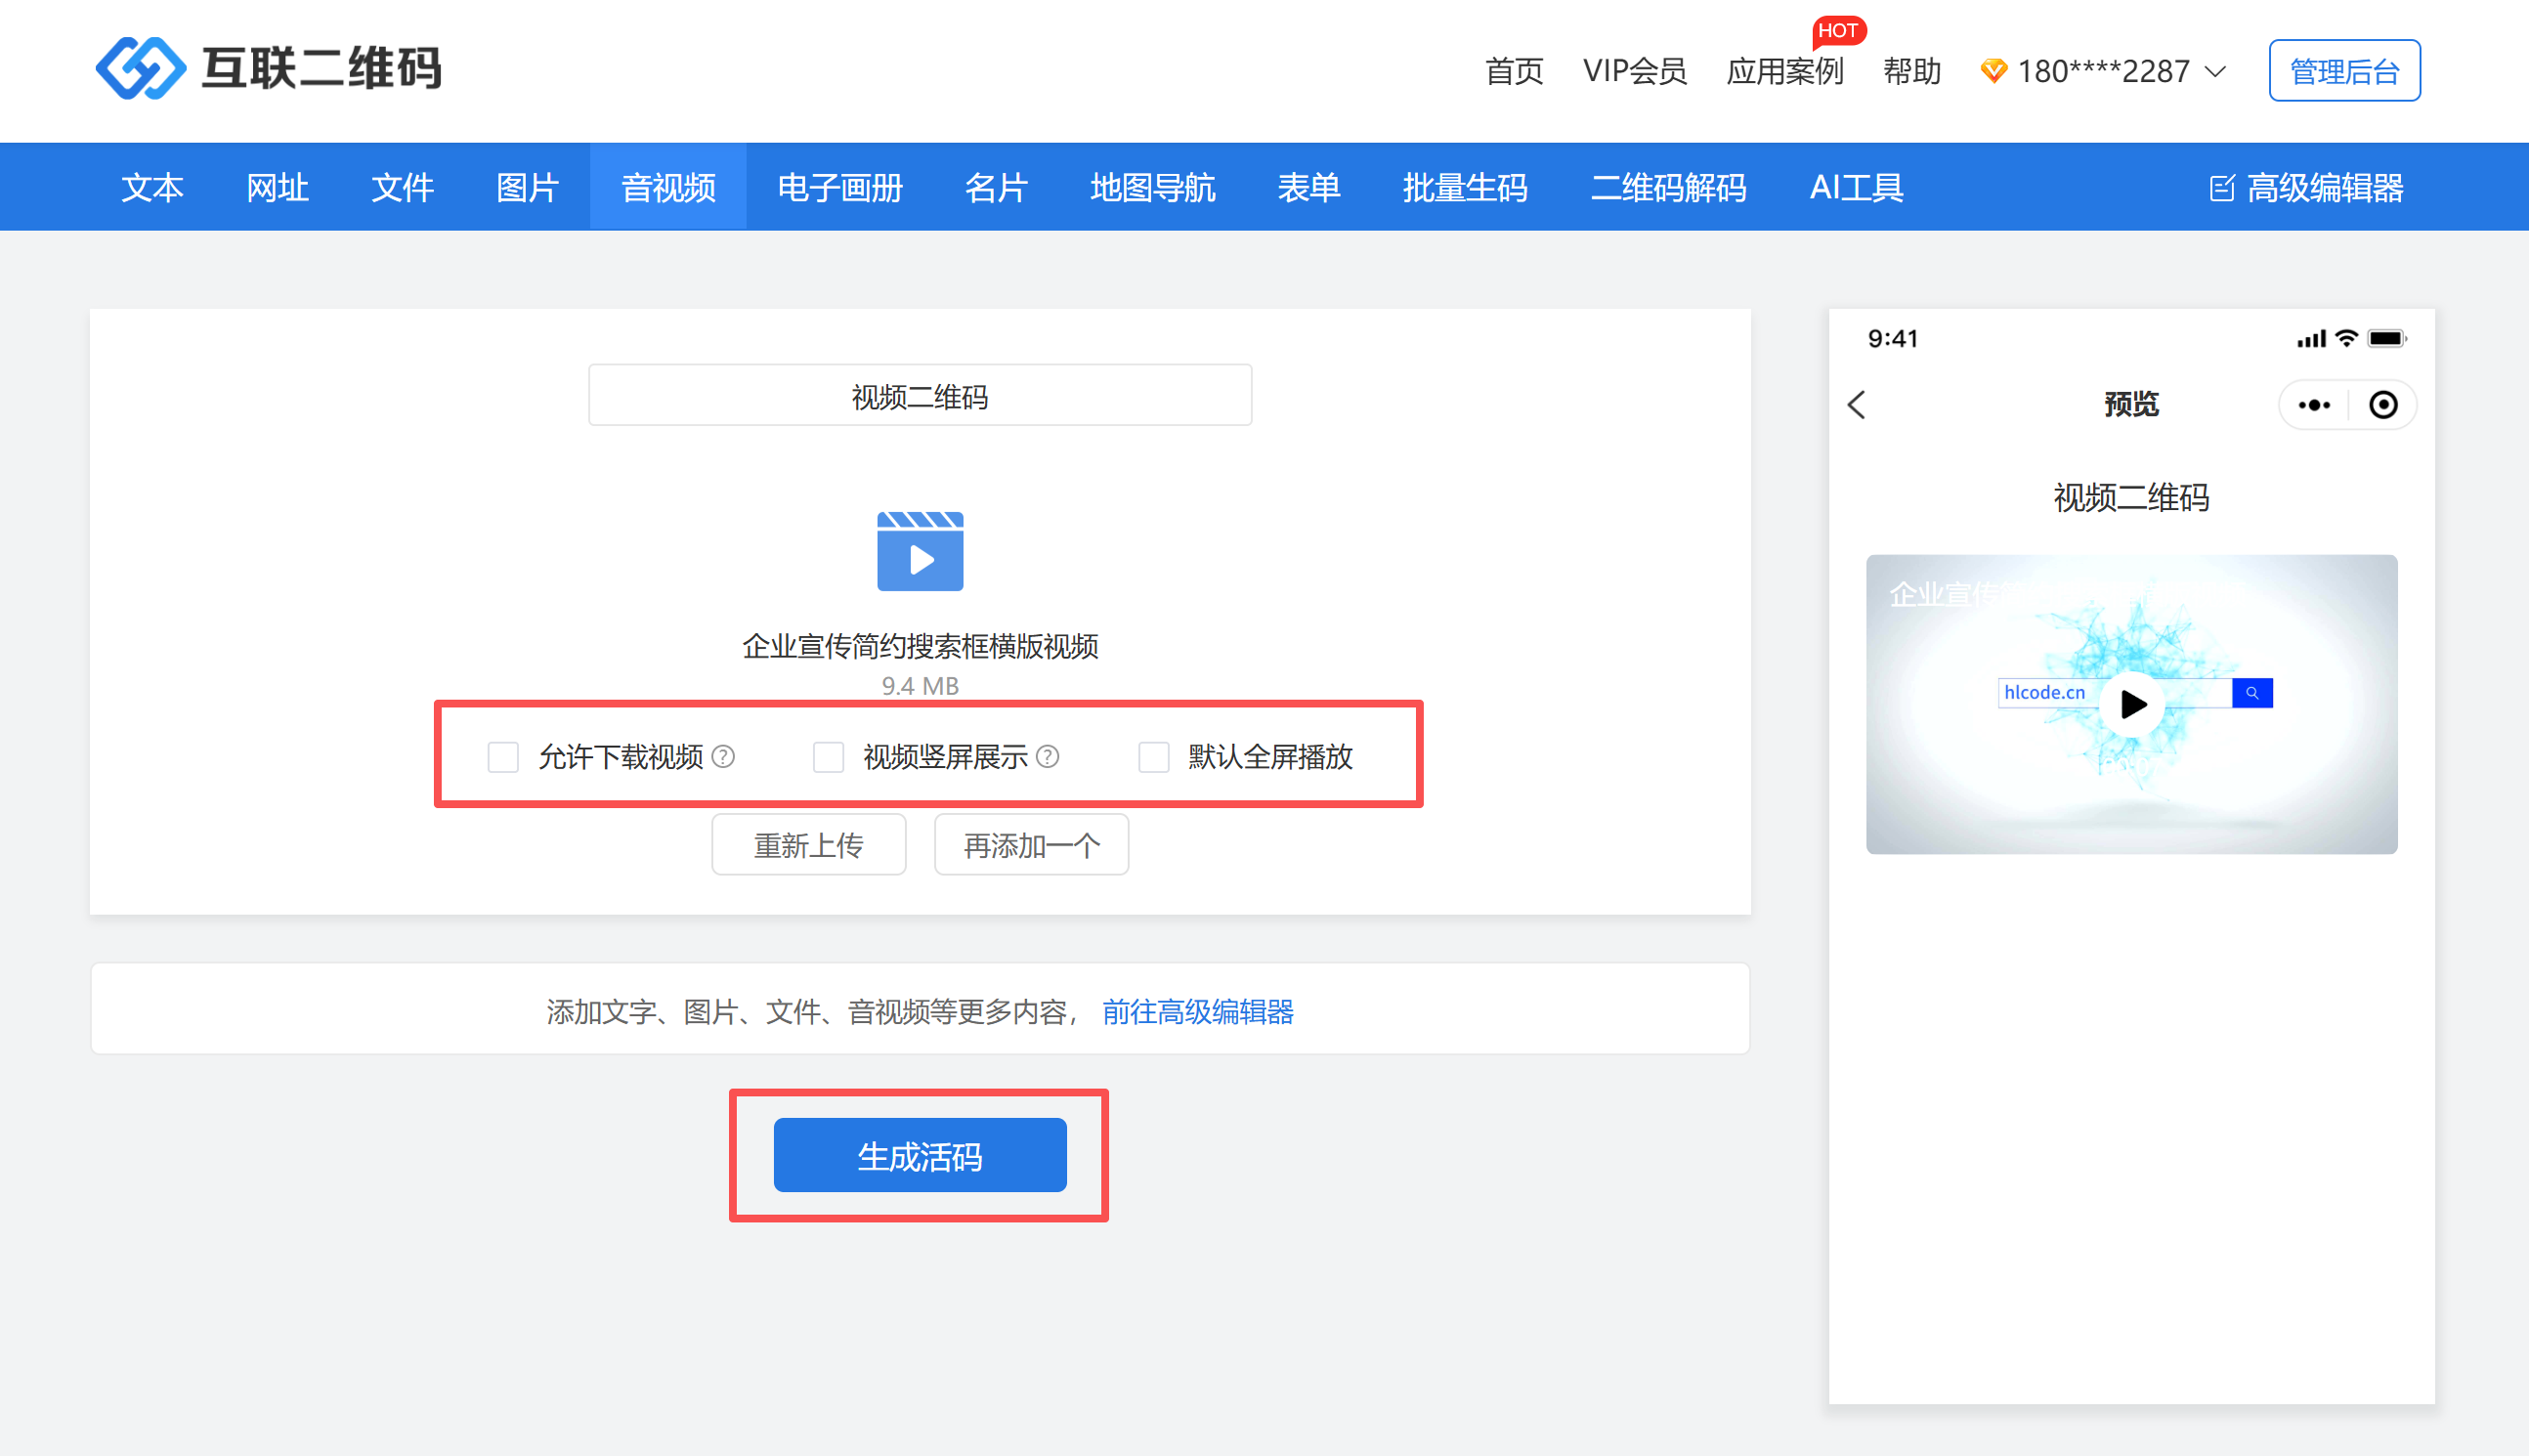The height and width of the screenshot is (1456, 2529).
Task: Click the 视频二维码 title input field
Action: (x=920, y=396)
